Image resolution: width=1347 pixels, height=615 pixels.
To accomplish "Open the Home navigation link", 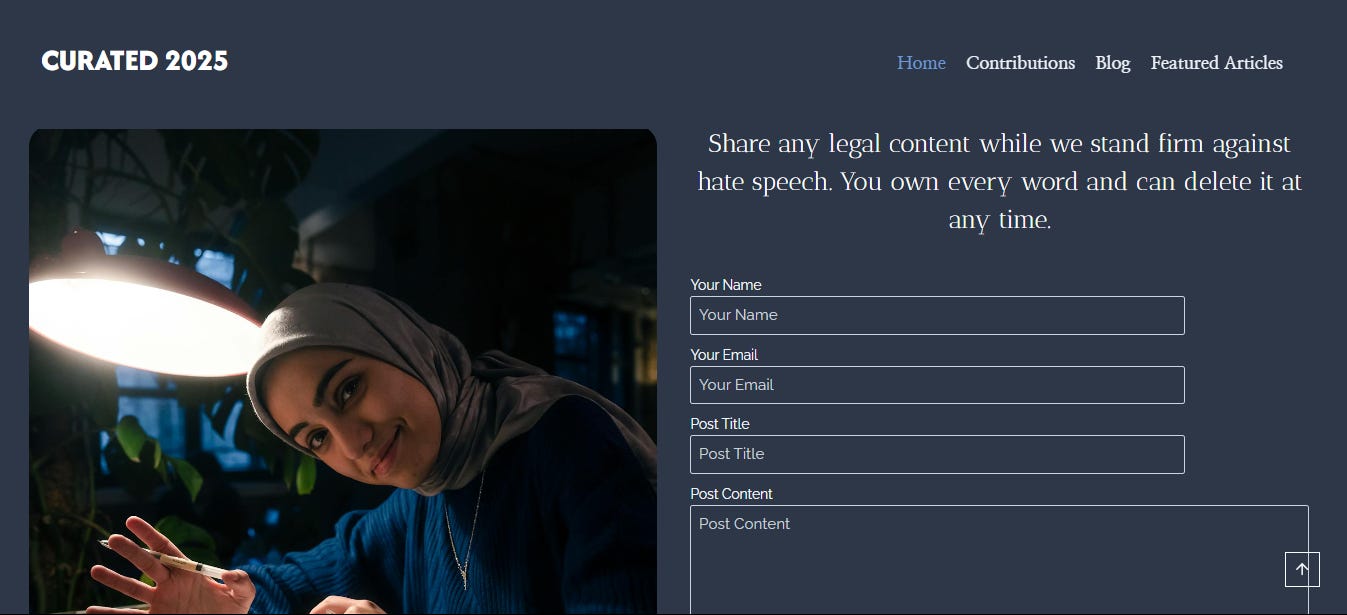I will [921, 63].
